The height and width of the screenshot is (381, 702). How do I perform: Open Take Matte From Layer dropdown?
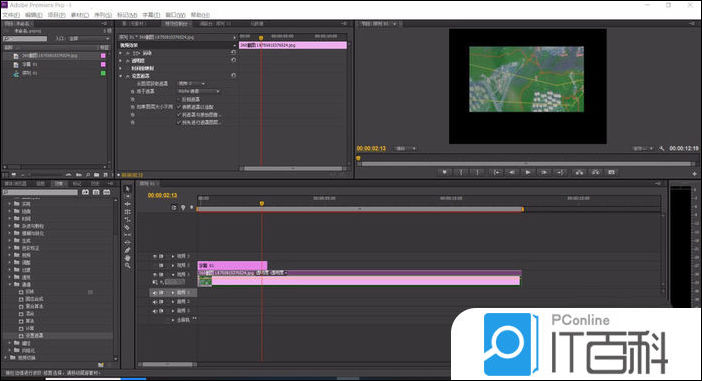(x=192, y=84)
